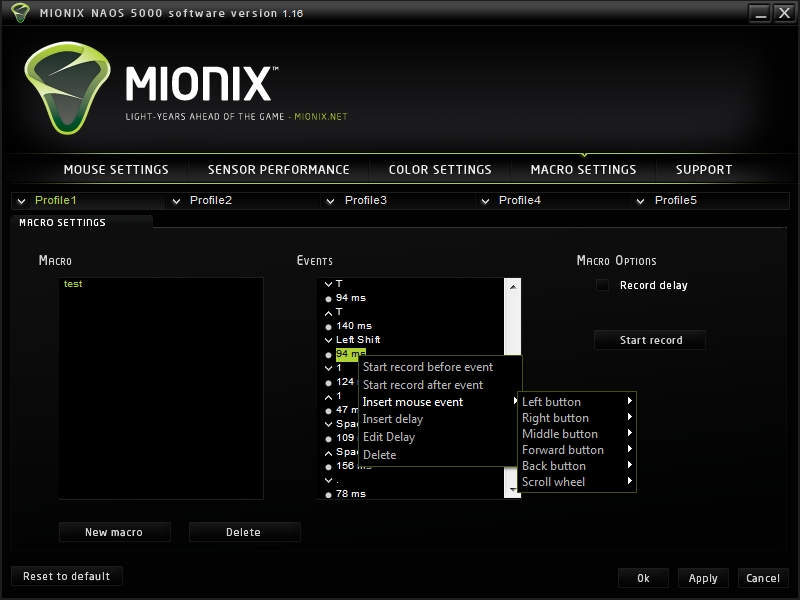Choose 'Start record before event'

coord(428,367)
